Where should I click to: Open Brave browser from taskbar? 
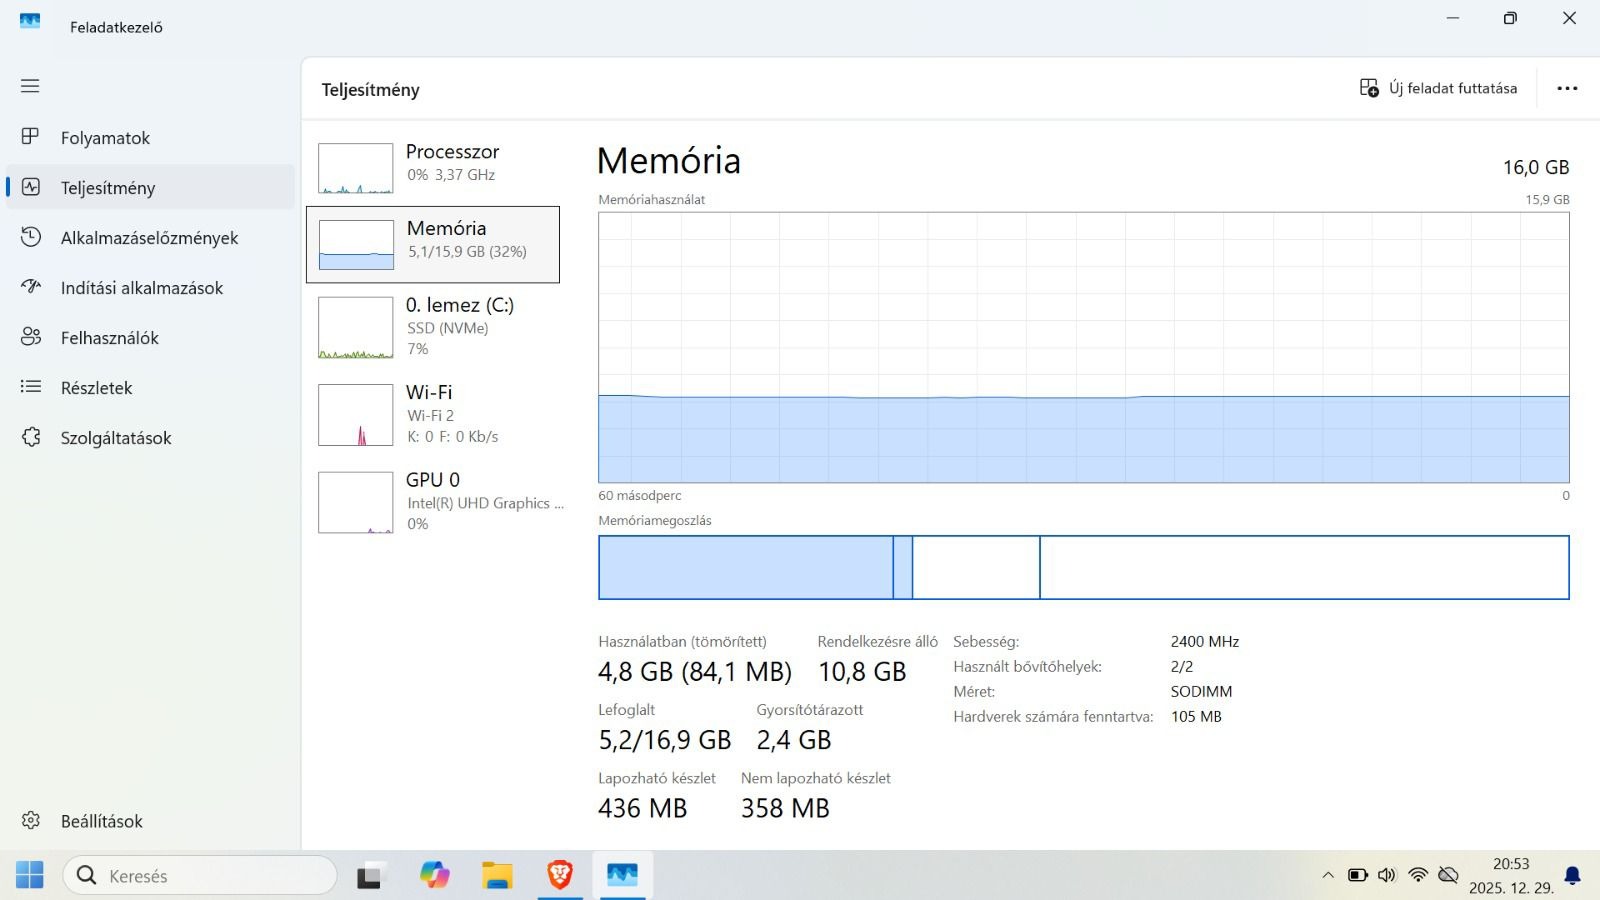(560, 876)
